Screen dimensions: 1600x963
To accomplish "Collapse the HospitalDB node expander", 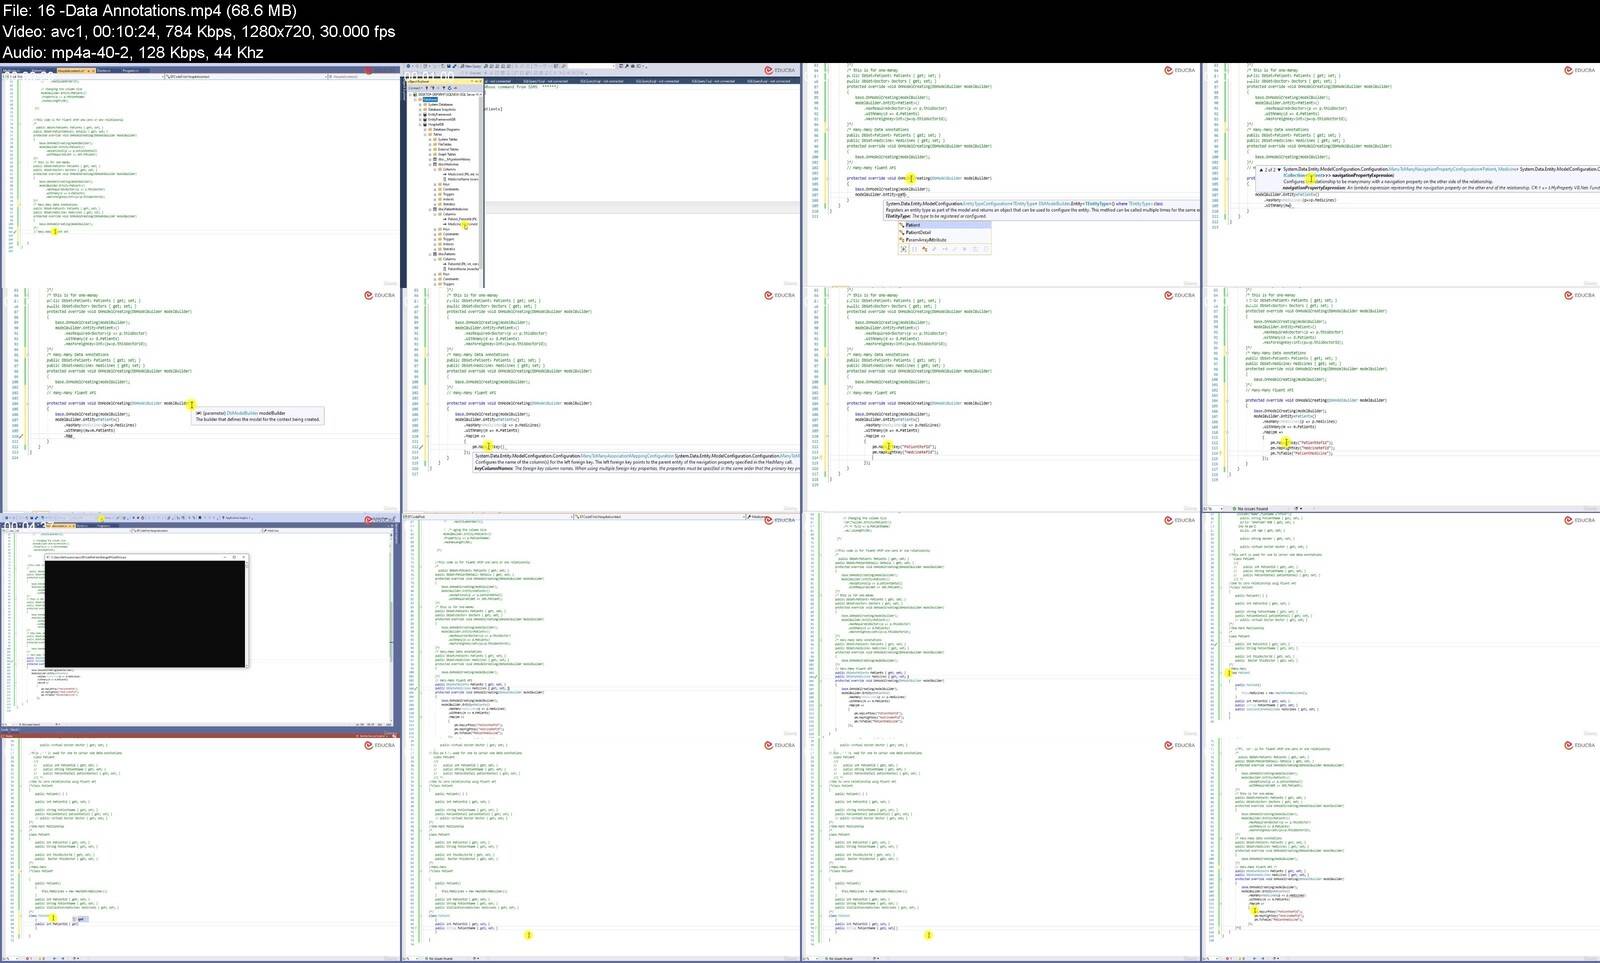I will (420, 125).
